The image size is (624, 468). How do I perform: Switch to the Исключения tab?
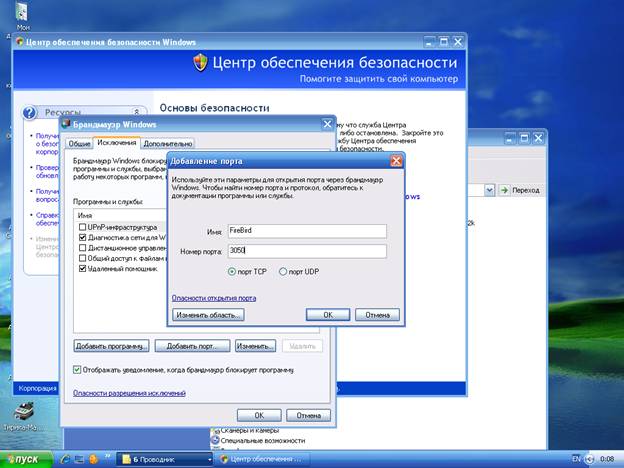point(117,142)
